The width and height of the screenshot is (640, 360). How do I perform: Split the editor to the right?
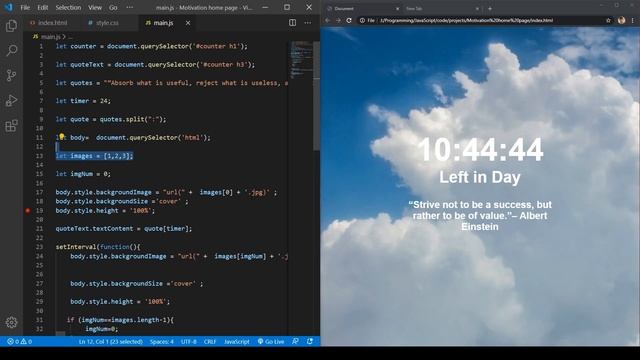[x=293, y=23]
